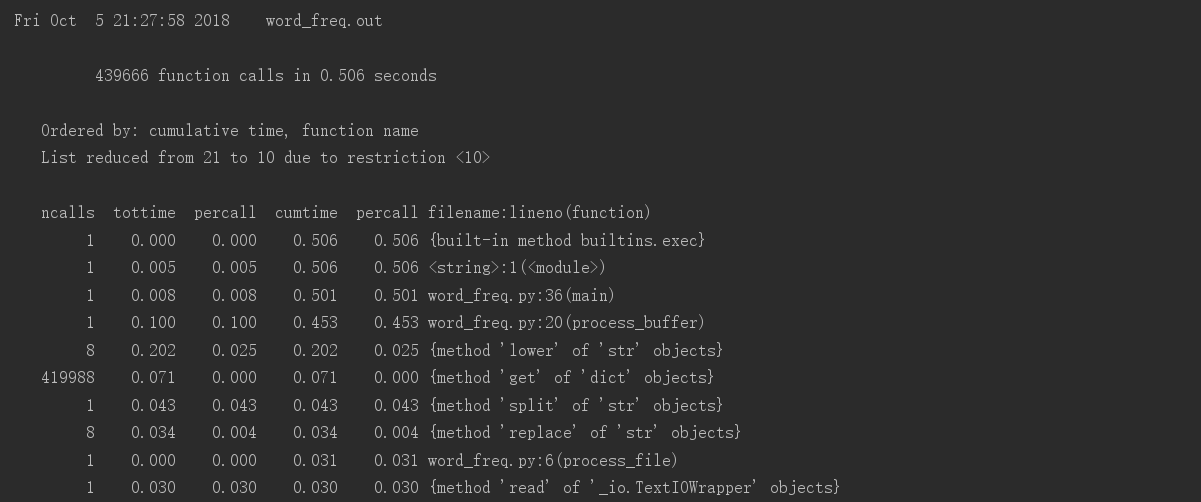Click the tottime column header
Image resolution: width=1201 pixels, height=502 pixels.
pyautogui.click(x=144, y=213)
